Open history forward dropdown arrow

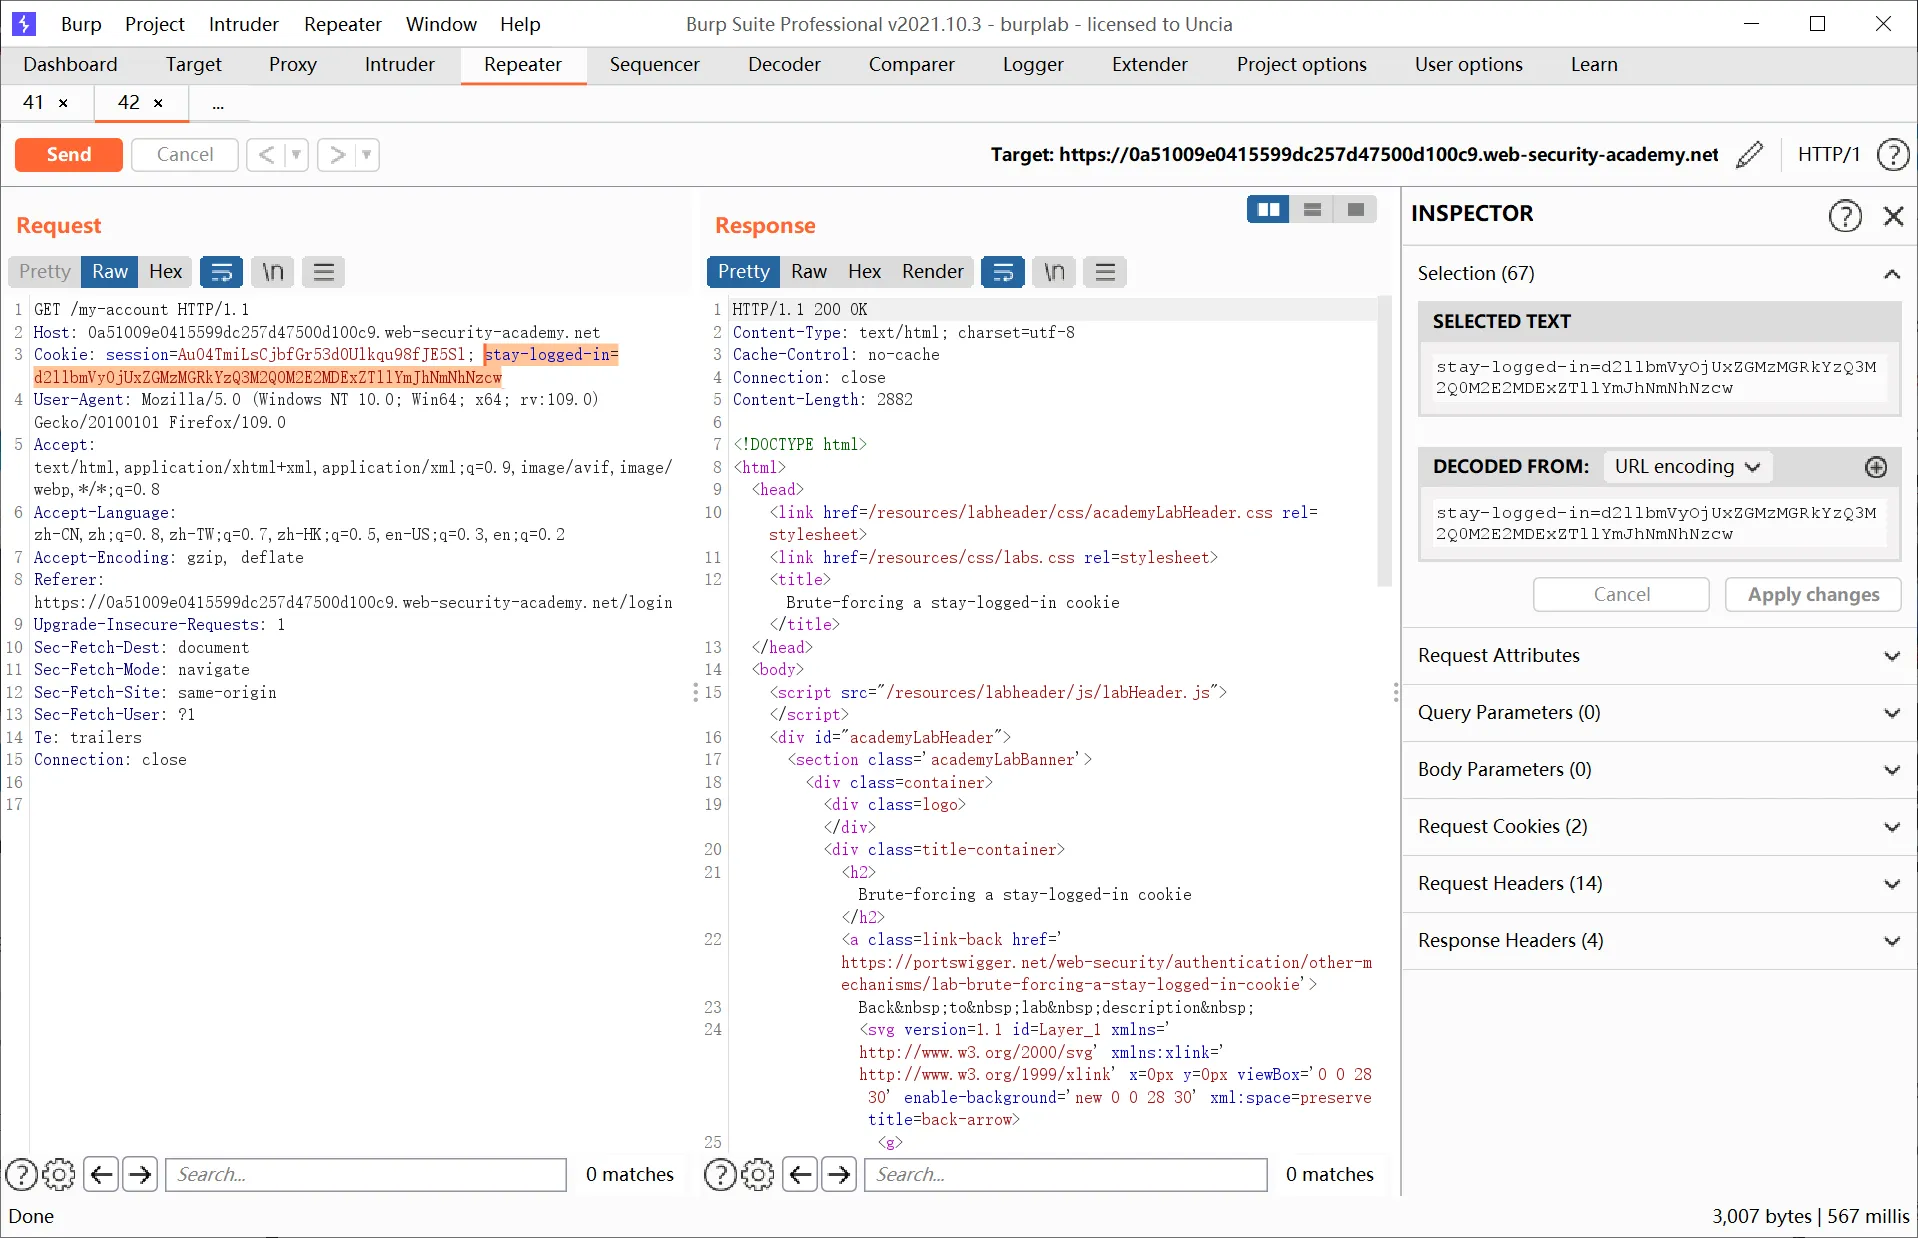(x=367, y=155)
